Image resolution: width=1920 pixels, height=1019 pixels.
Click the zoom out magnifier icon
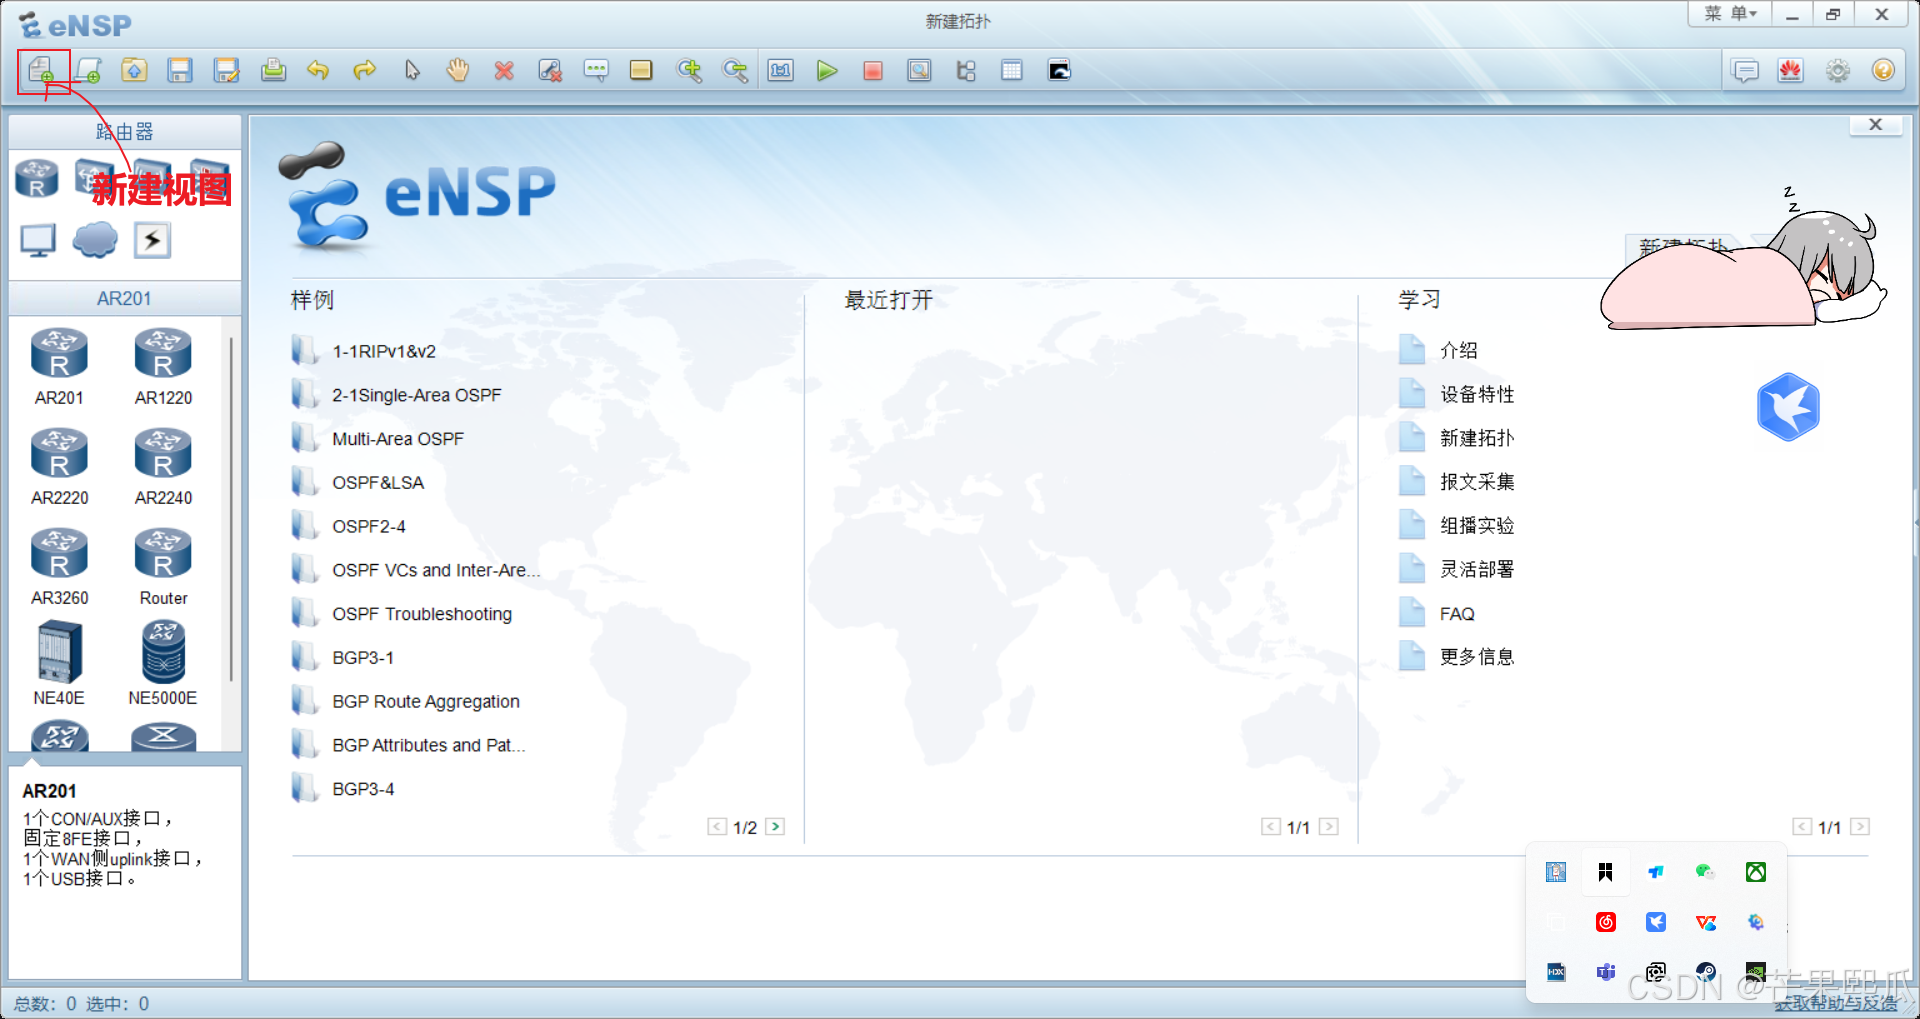[735, 70]
